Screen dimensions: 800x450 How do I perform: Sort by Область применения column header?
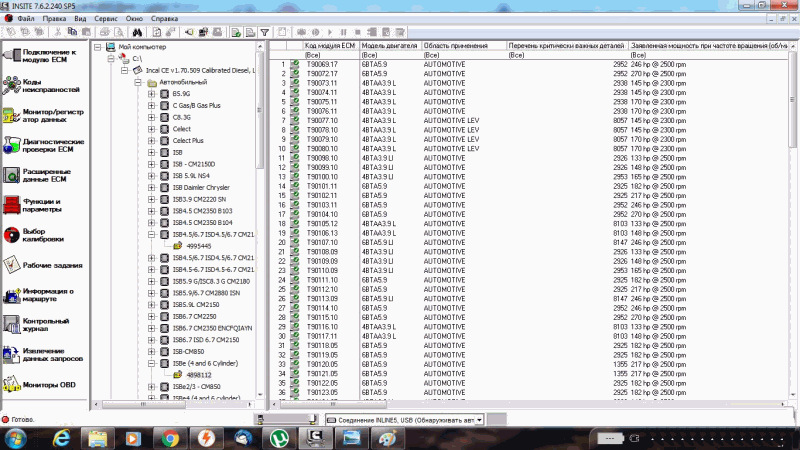(x=463, y=46)
